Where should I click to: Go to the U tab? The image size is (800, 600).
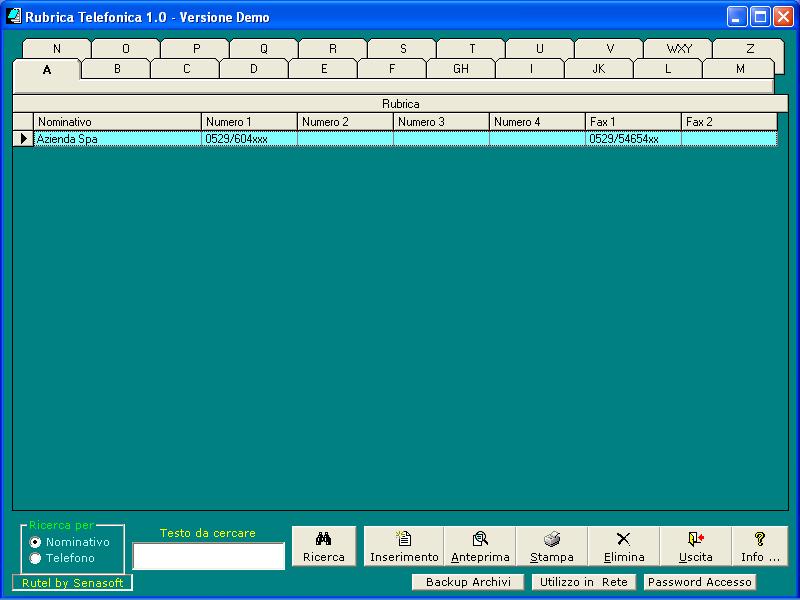[540, 48]
